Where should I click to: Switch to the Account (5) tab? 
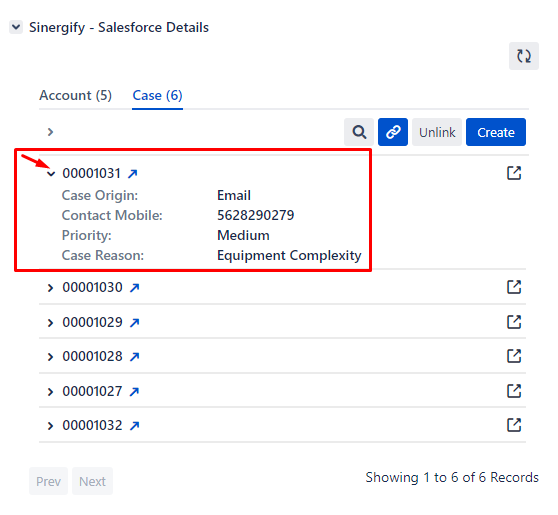(75, 95)
